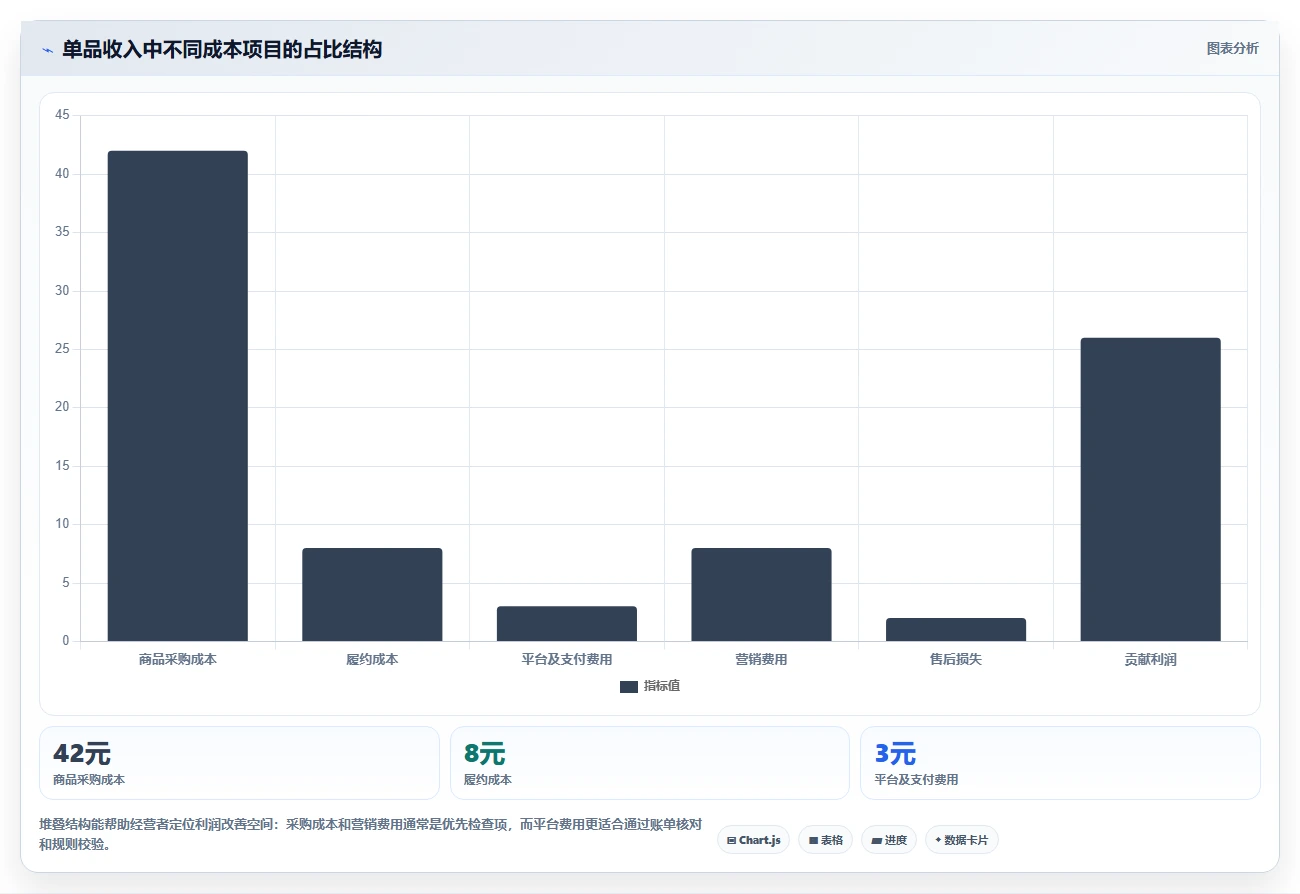Select the 履约成本 bar in chart
The height and width of the screenshot is (894, 1300).
coord(372,594)
